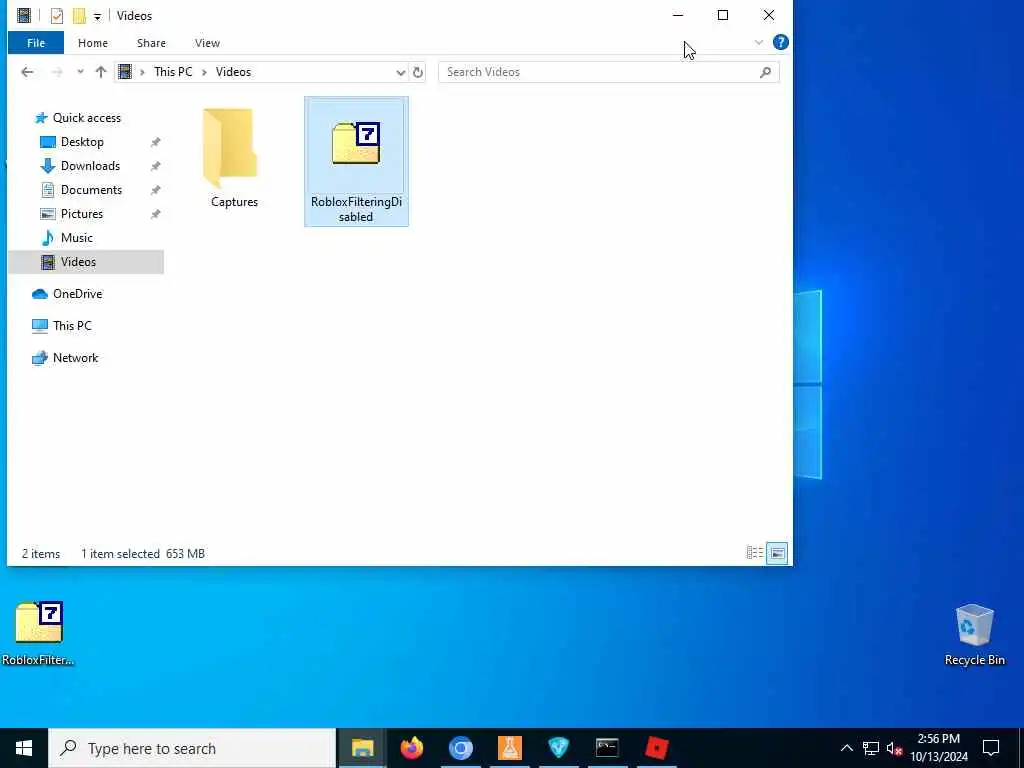Go back to the previous folder
The width and height of the screenshot is (1024, 768).
(27, 72)
